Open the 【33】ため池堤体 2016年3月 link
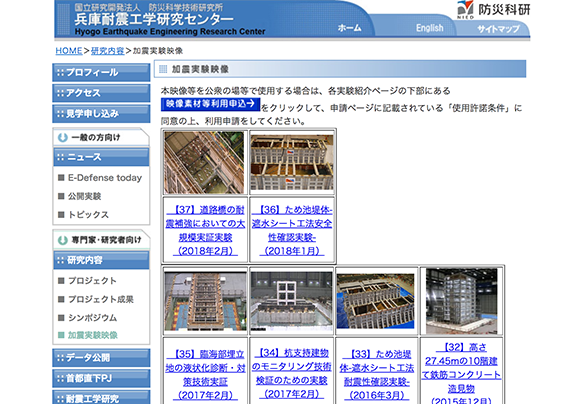 point(377,375)
